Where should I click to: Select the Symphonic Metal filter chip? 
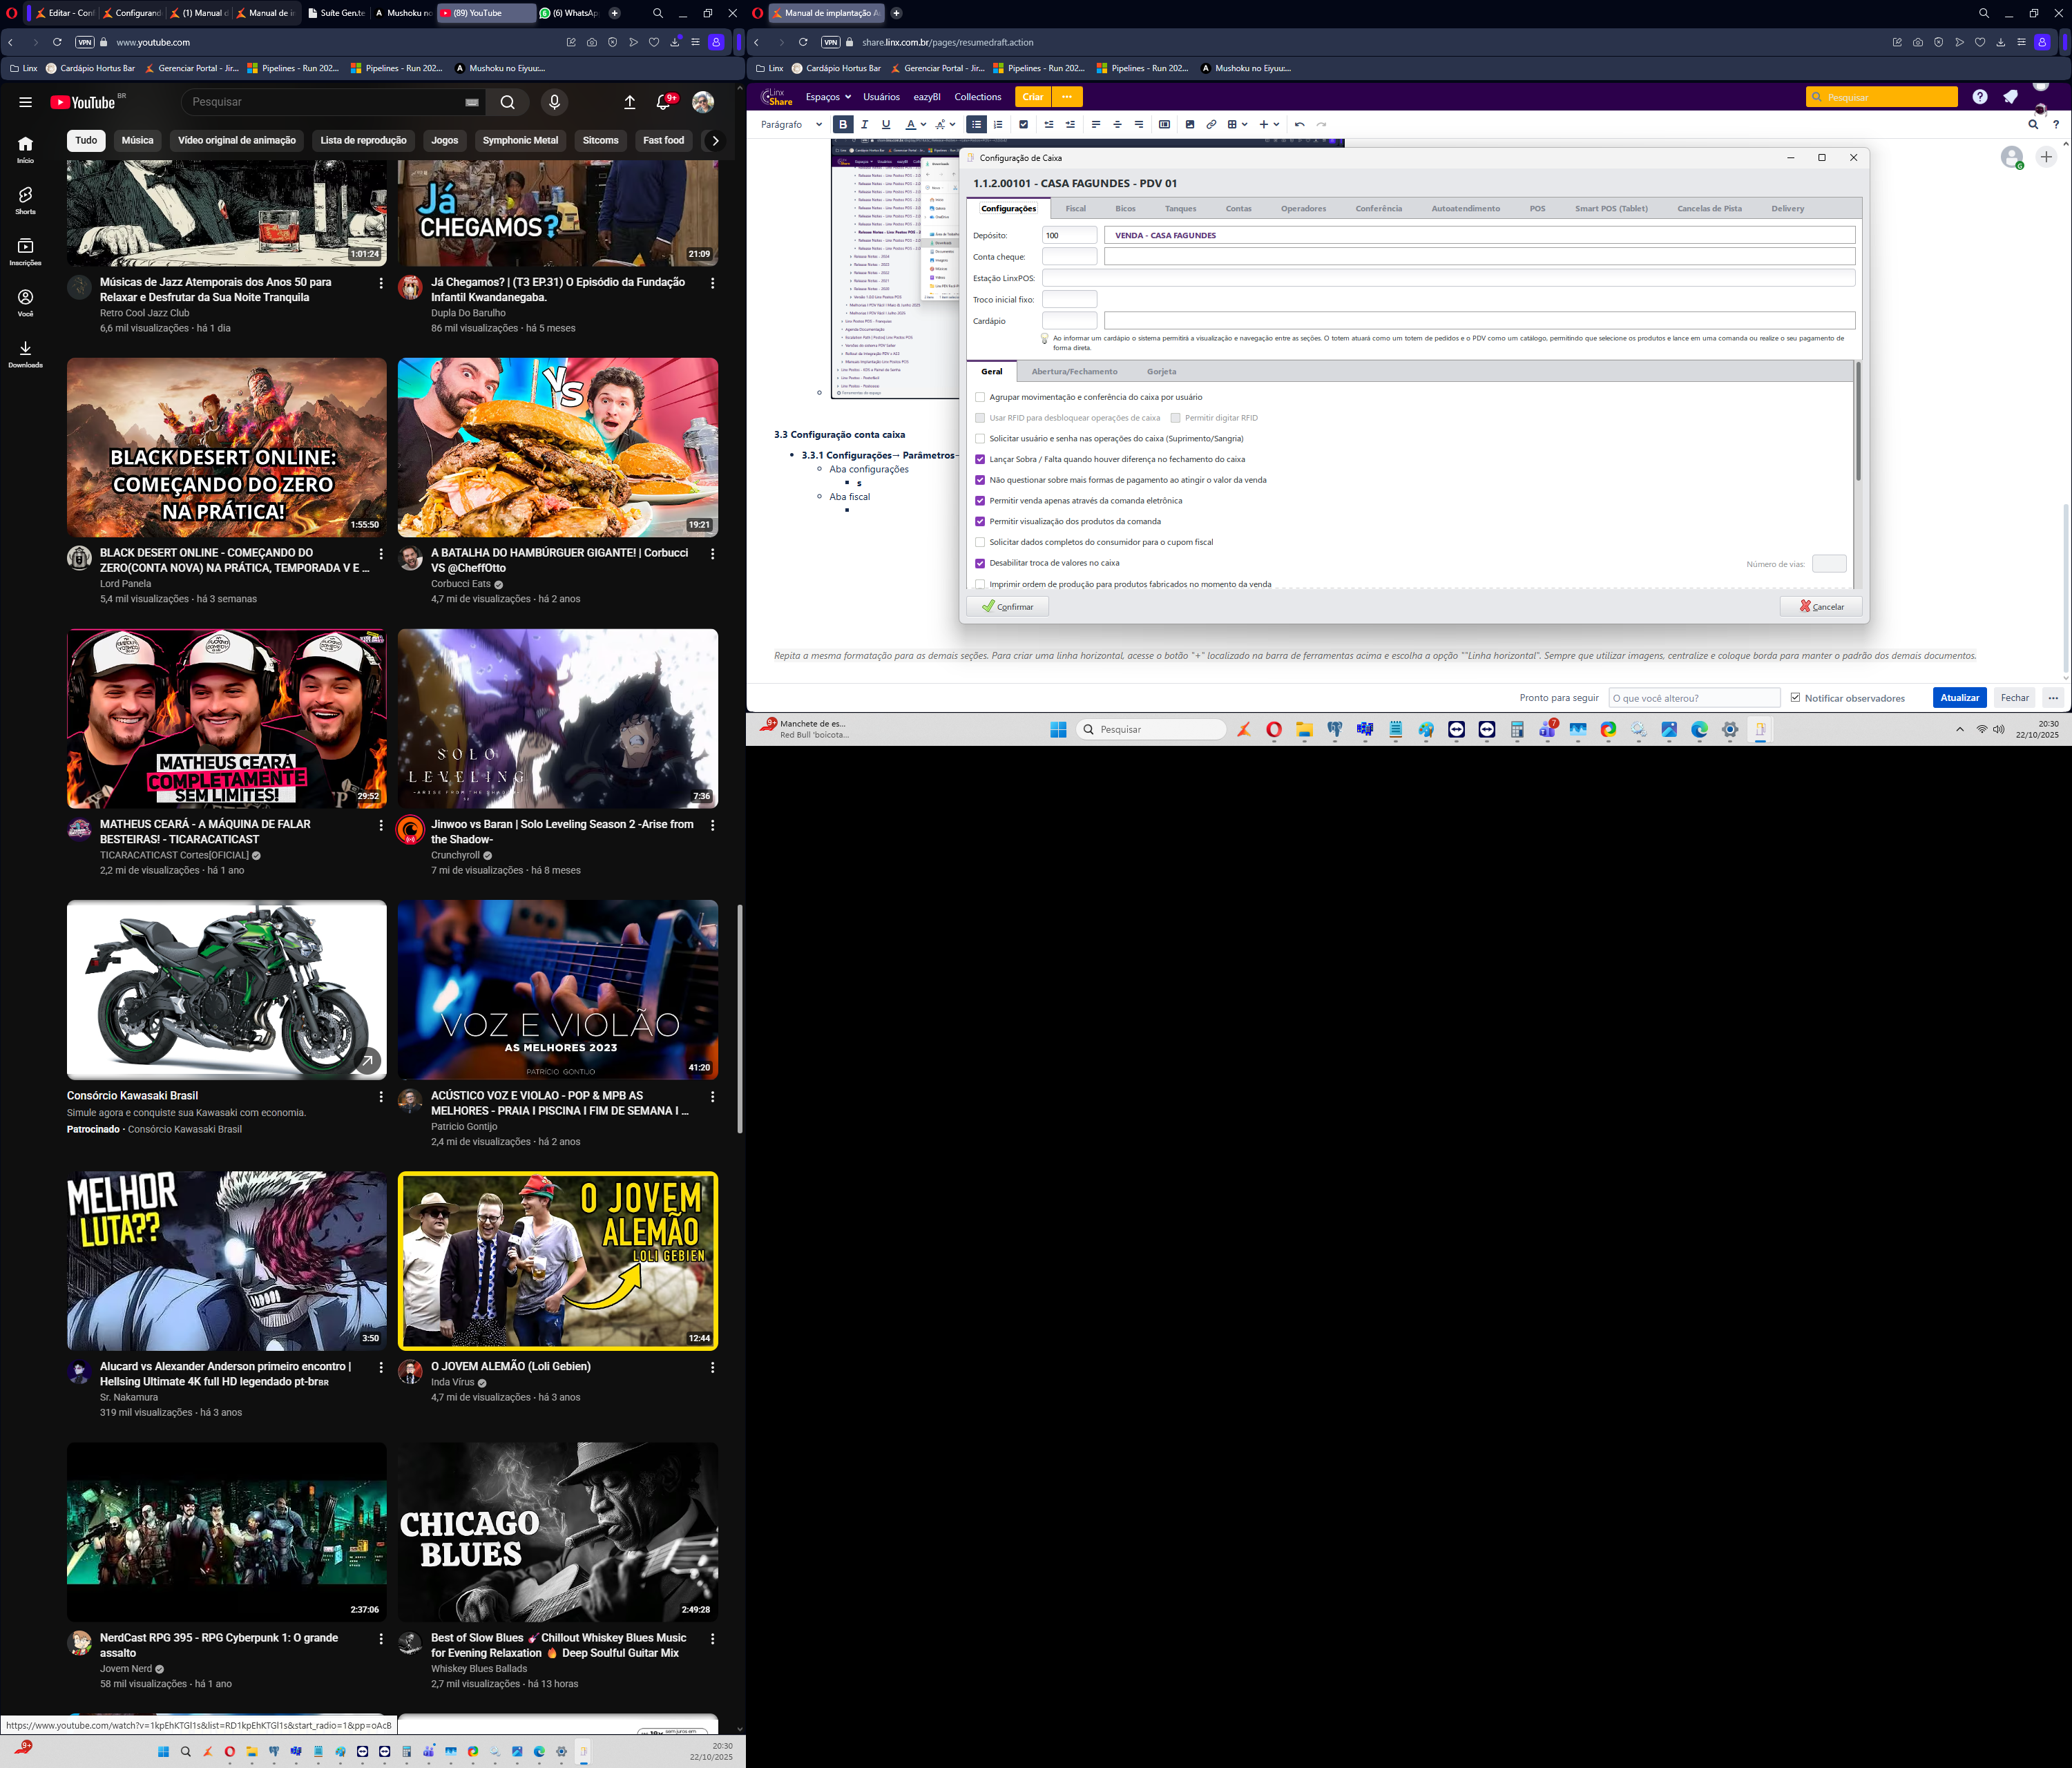(x=520, y=141)
